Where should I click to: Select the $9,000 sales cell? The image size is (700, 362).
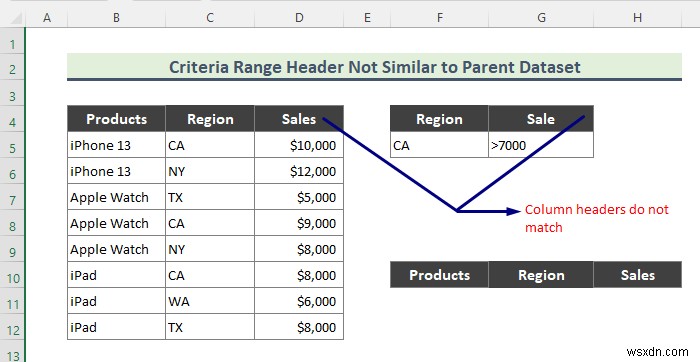click(299, 223)
